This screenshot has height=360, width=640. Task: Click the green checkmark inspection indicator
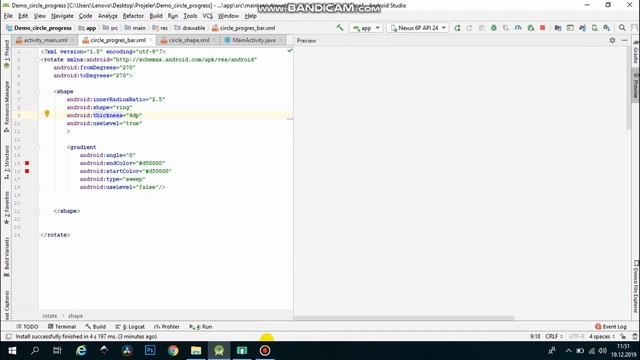click(x=289, y=51)
